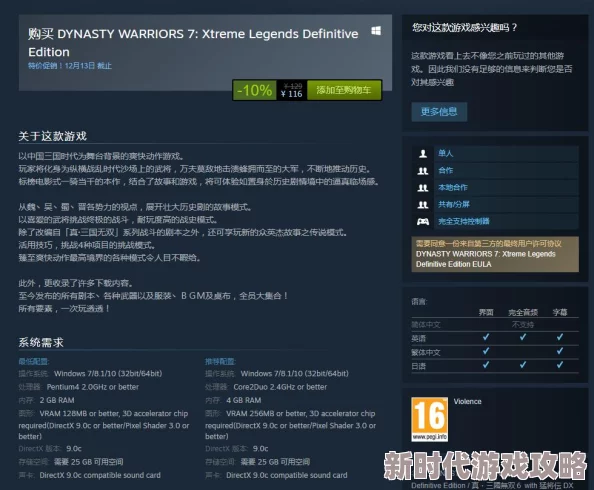
Task: Click the 英语 full audio checkmark
Action: 523,337
